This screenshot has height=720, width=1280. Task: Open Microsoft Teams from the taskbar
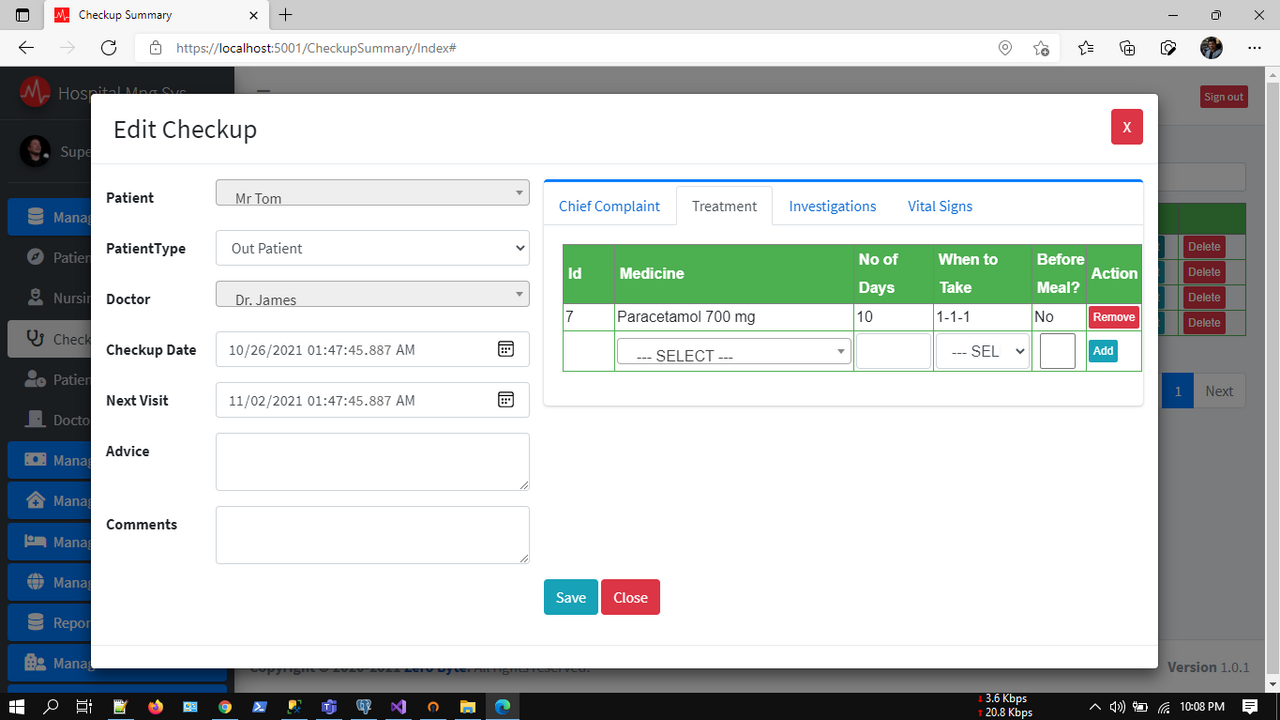(329, 706)
